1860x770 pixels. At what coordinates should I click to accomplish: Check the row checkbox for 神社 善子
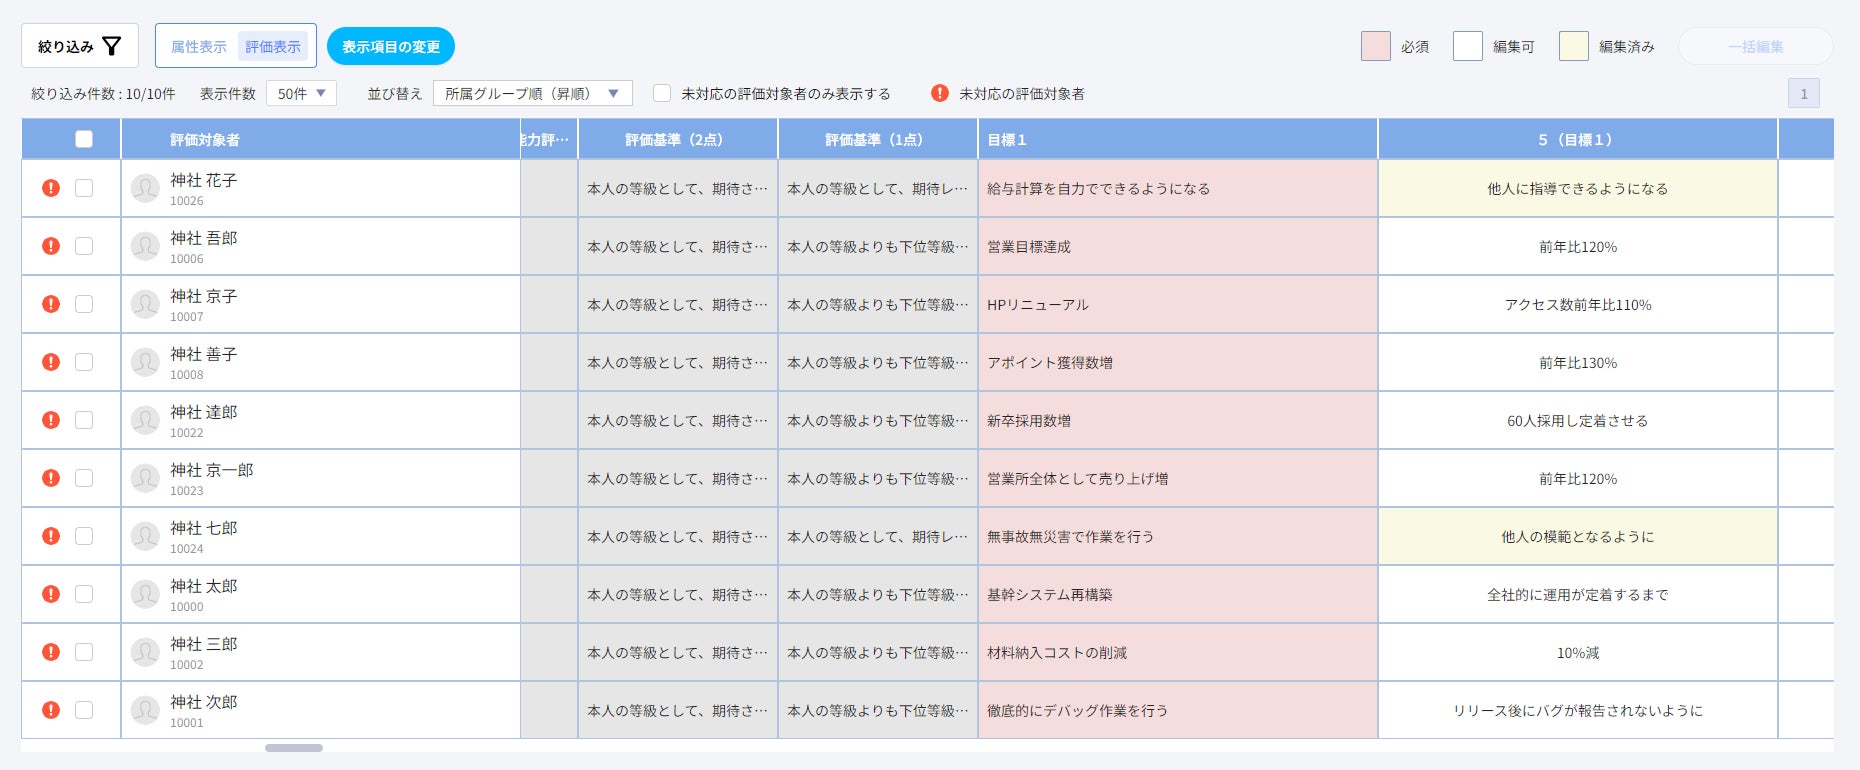click(x=84, y=362)
